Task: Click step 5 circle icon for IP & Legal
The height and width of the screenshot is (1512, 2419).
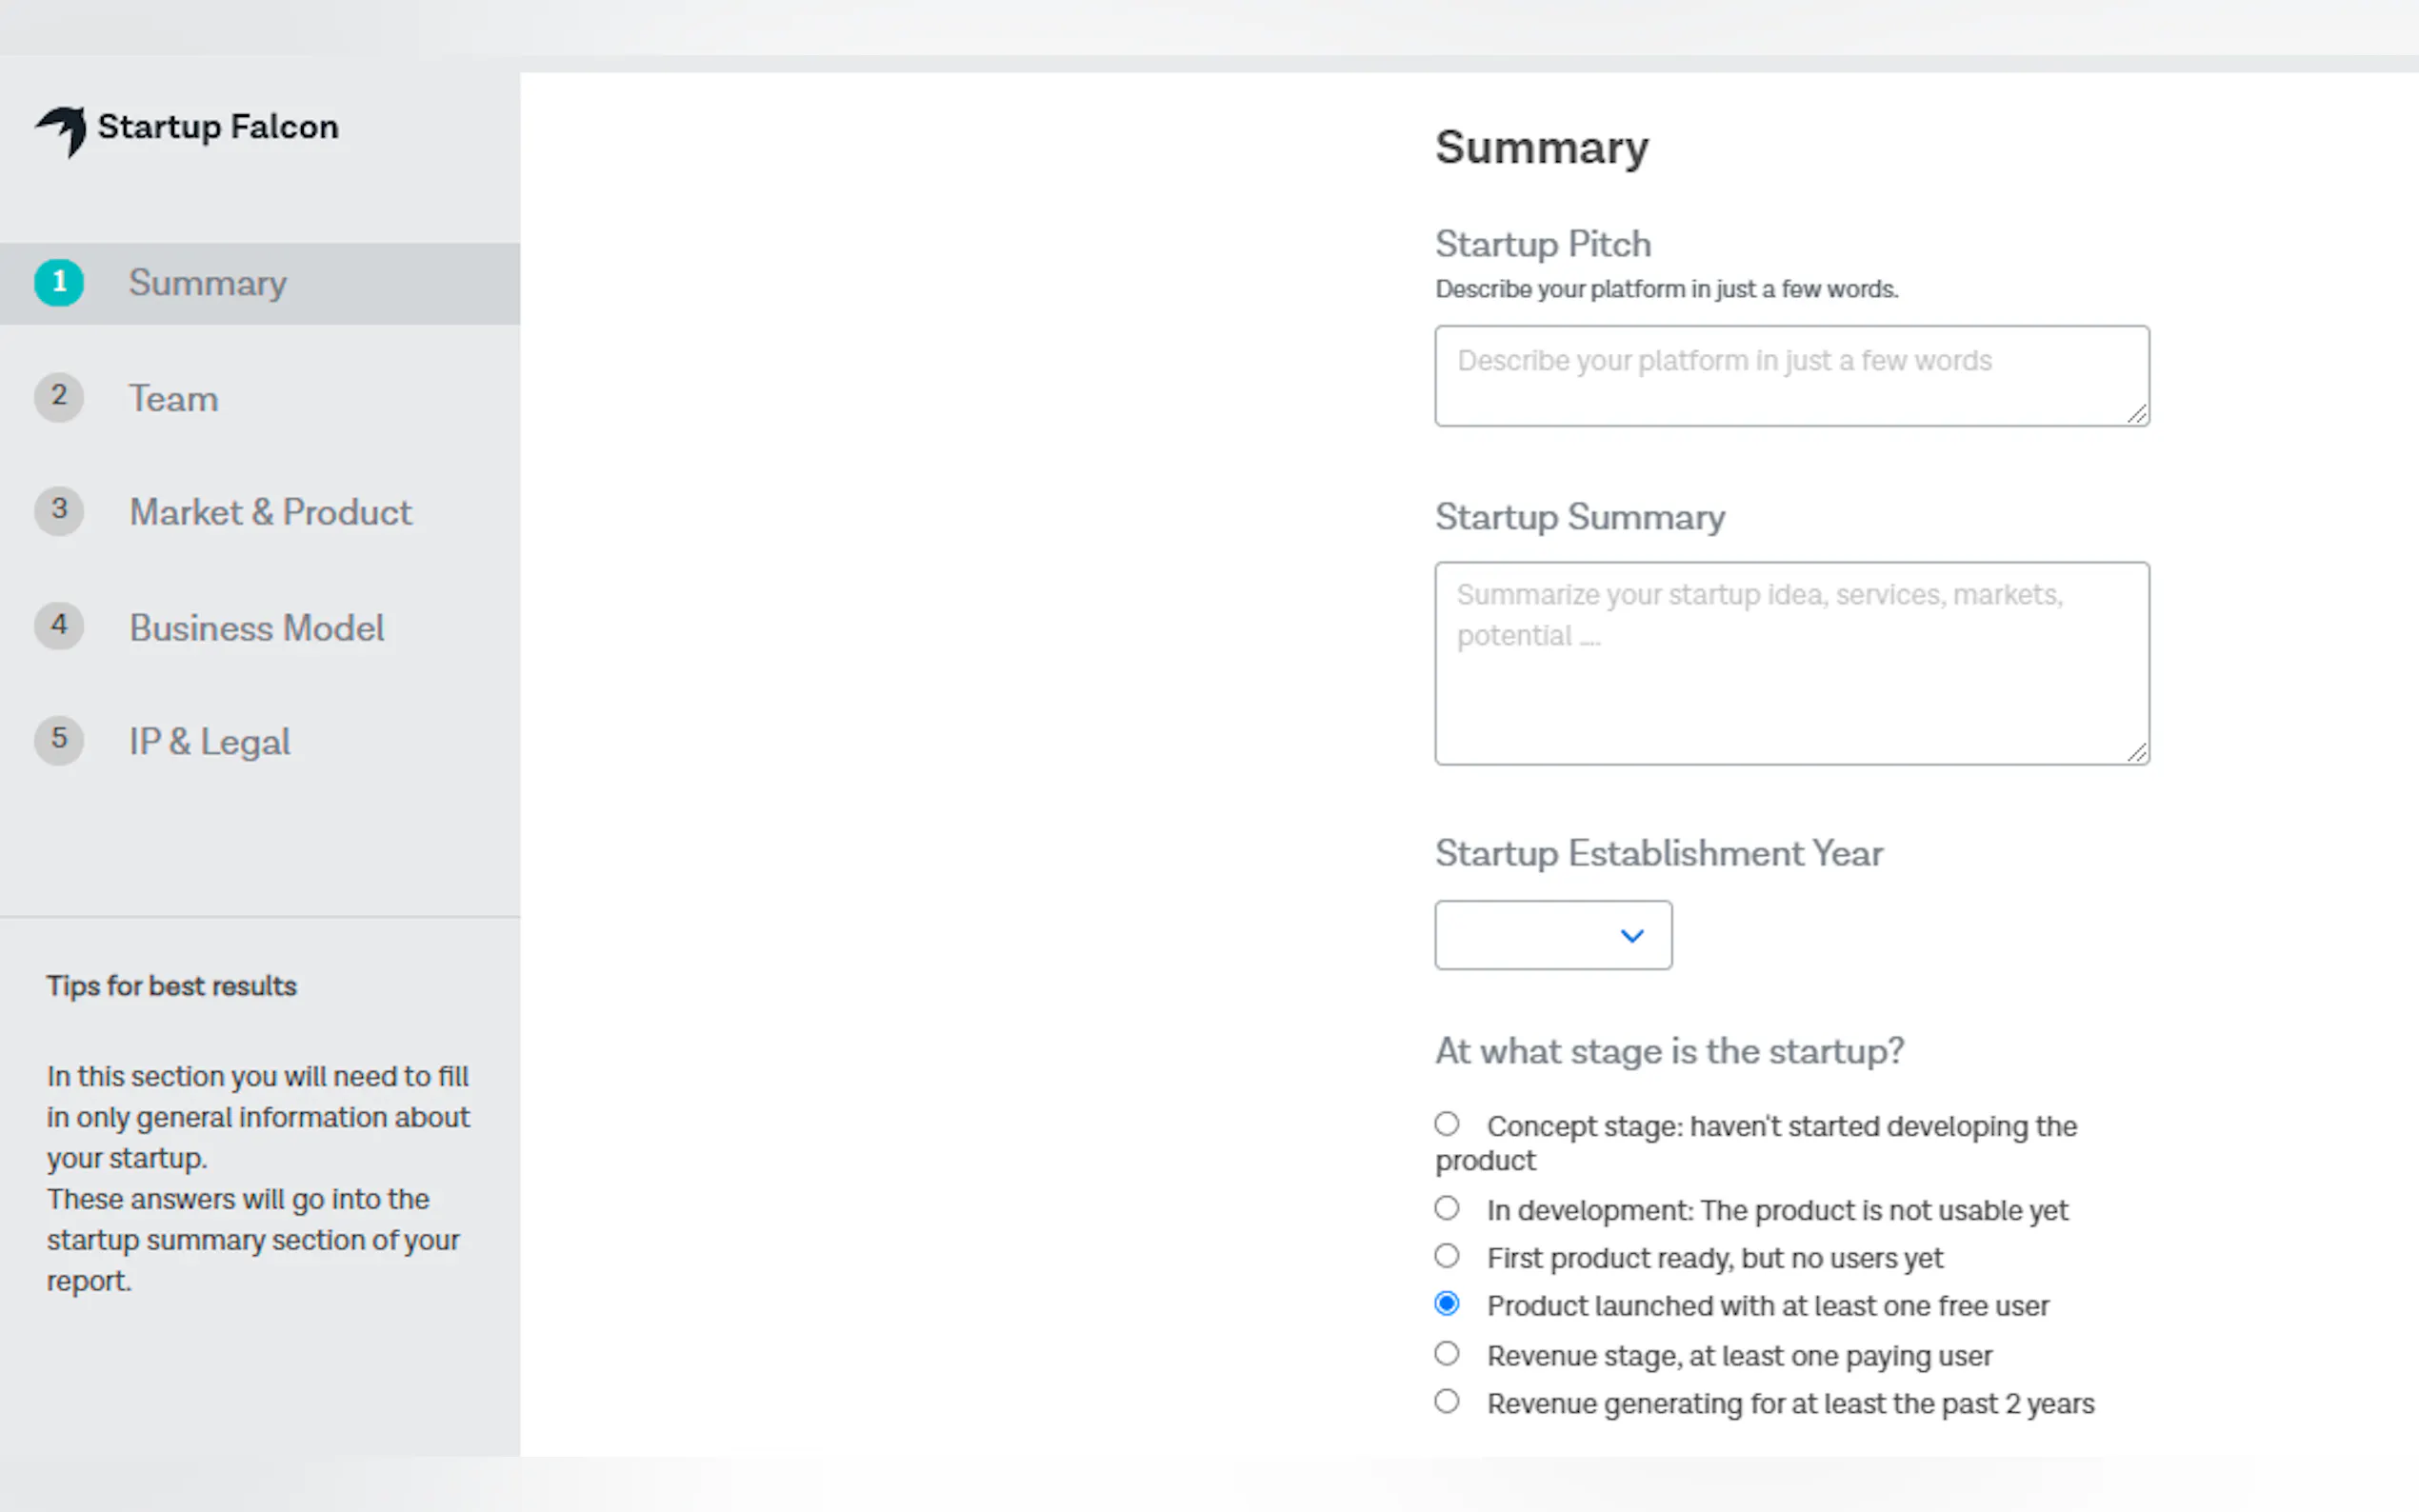Action: click(x=59, y=740)
